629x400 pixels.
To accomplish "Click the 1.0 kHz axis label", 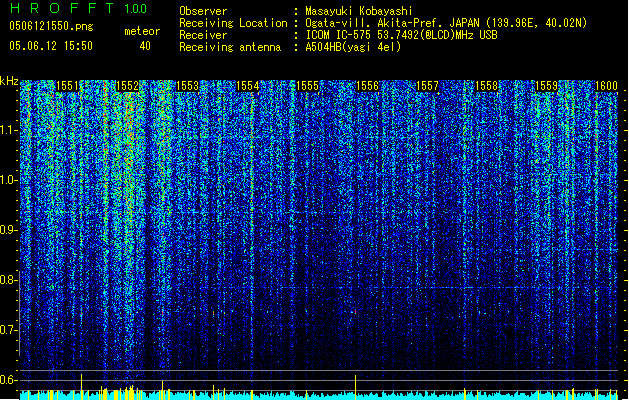I will pyautogui.click(x=9, y=180).
